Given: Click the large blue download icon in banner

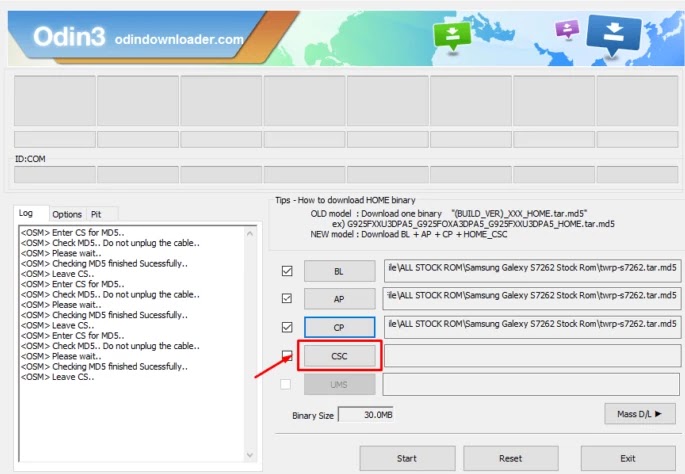Looking at the screenshot, I should click(x=614, y=35).
